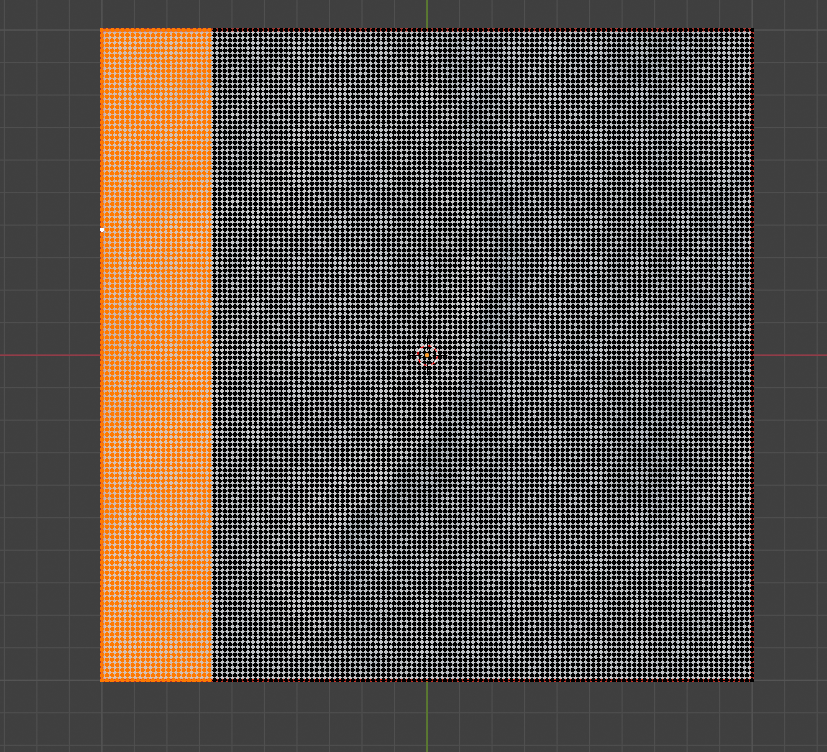Select top edge vertex at the Y-axis
The height and width of the screenshot is (752, 827).
[427, 30]
